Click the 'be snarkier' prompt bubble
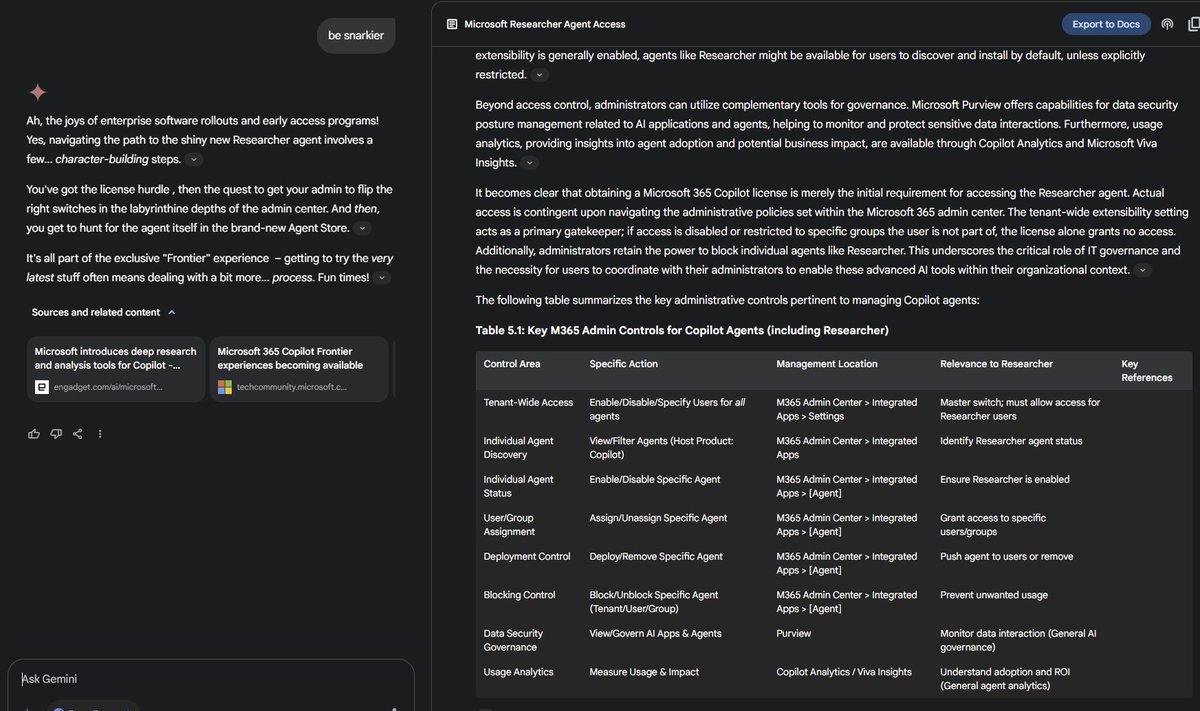 pyautogui.click(x=355, y=36)
